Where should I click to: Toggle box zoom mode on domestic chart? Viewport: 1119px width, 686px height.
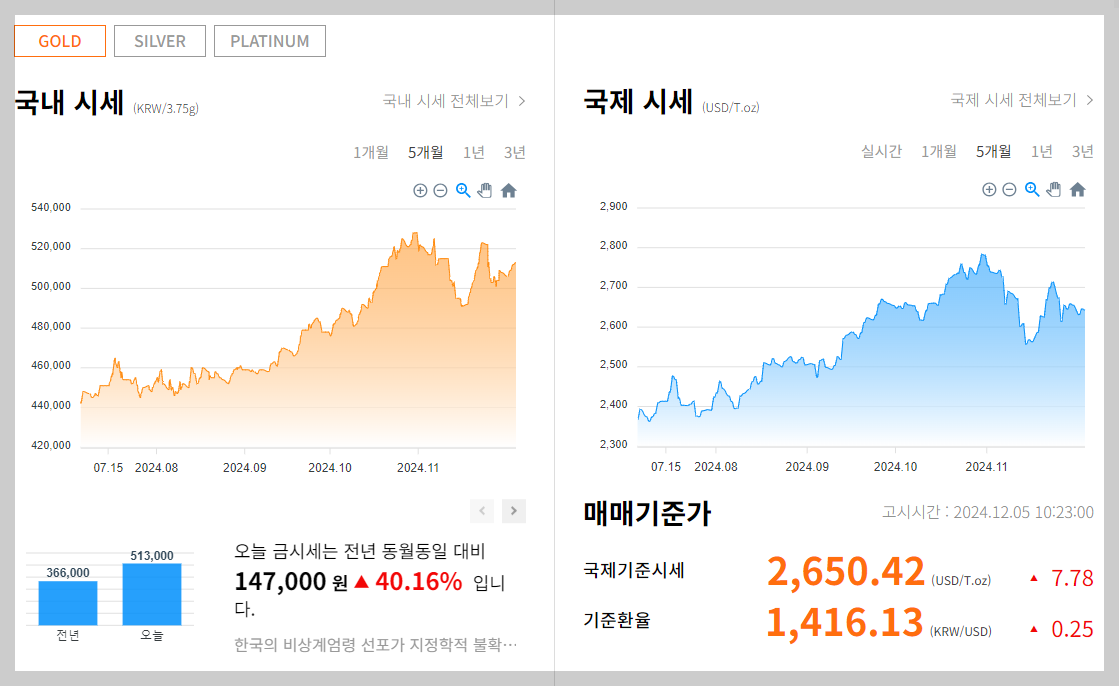[462, 190]
